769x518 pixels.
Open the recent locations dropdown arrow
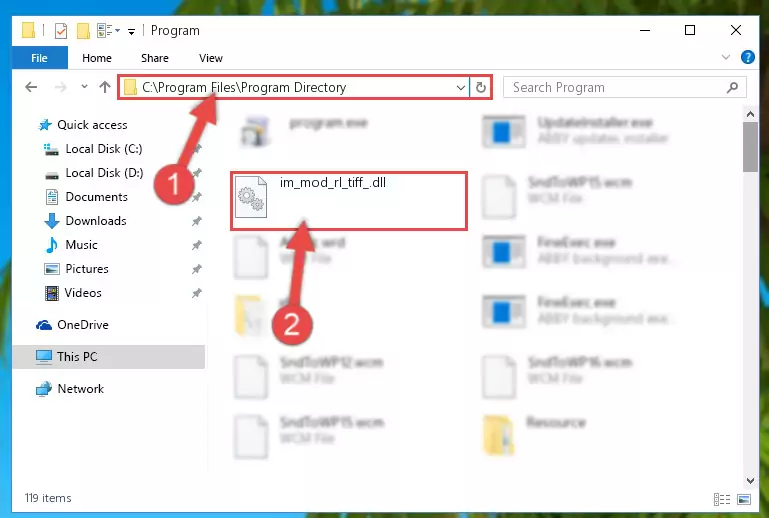[84, 87]
